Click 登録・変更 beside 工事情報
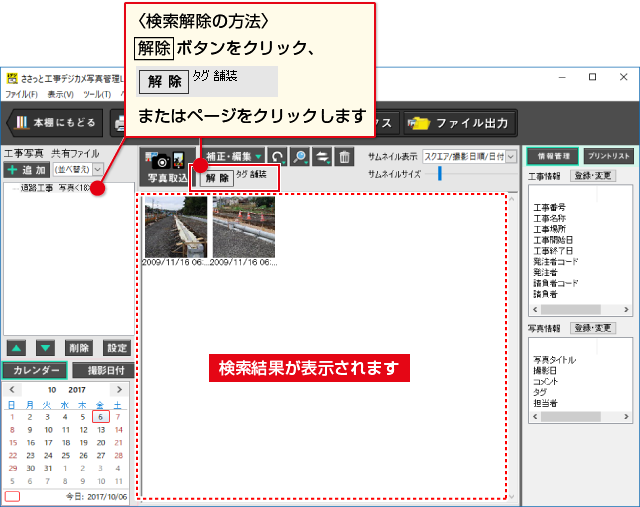The image size is (640, 507). point(593,176)
